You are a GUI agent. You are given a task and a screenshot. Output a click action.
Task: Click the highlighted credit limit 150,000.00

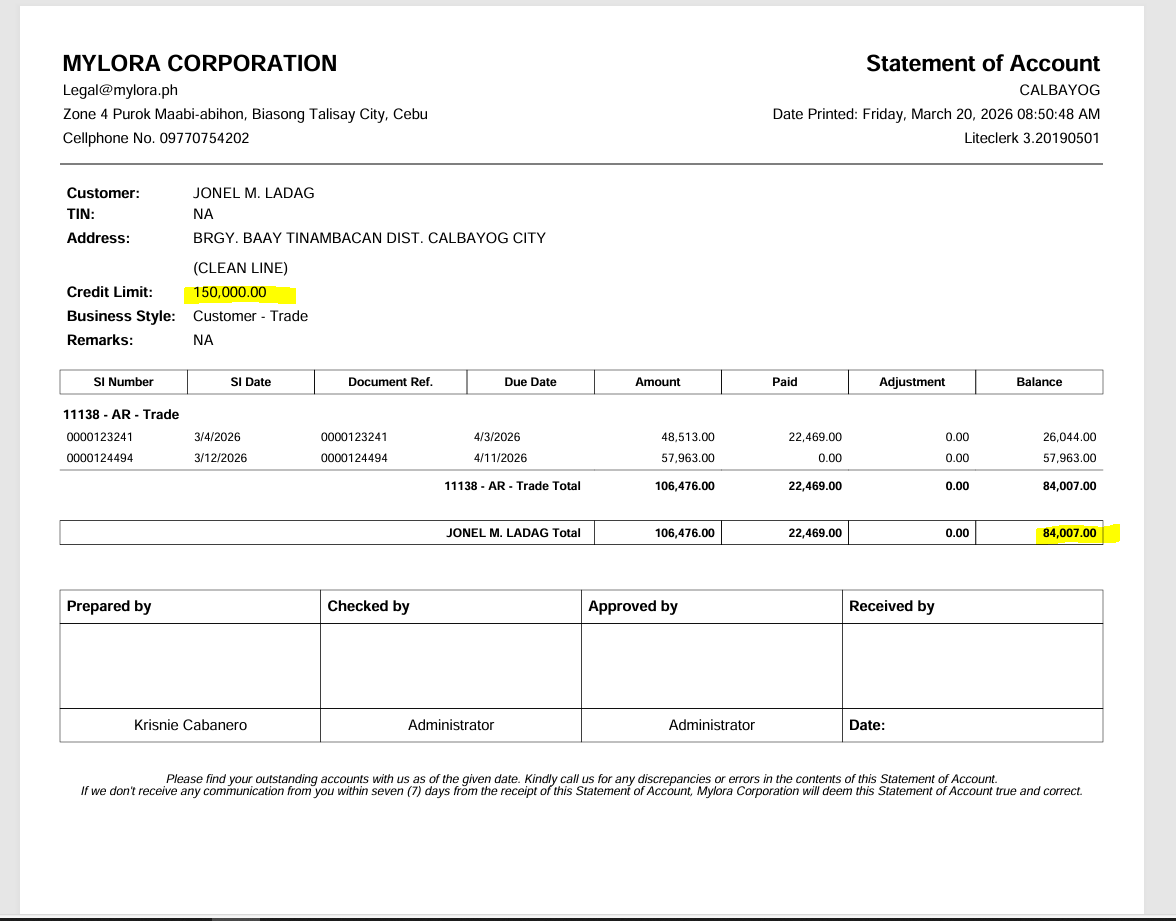tap(230, 292)
